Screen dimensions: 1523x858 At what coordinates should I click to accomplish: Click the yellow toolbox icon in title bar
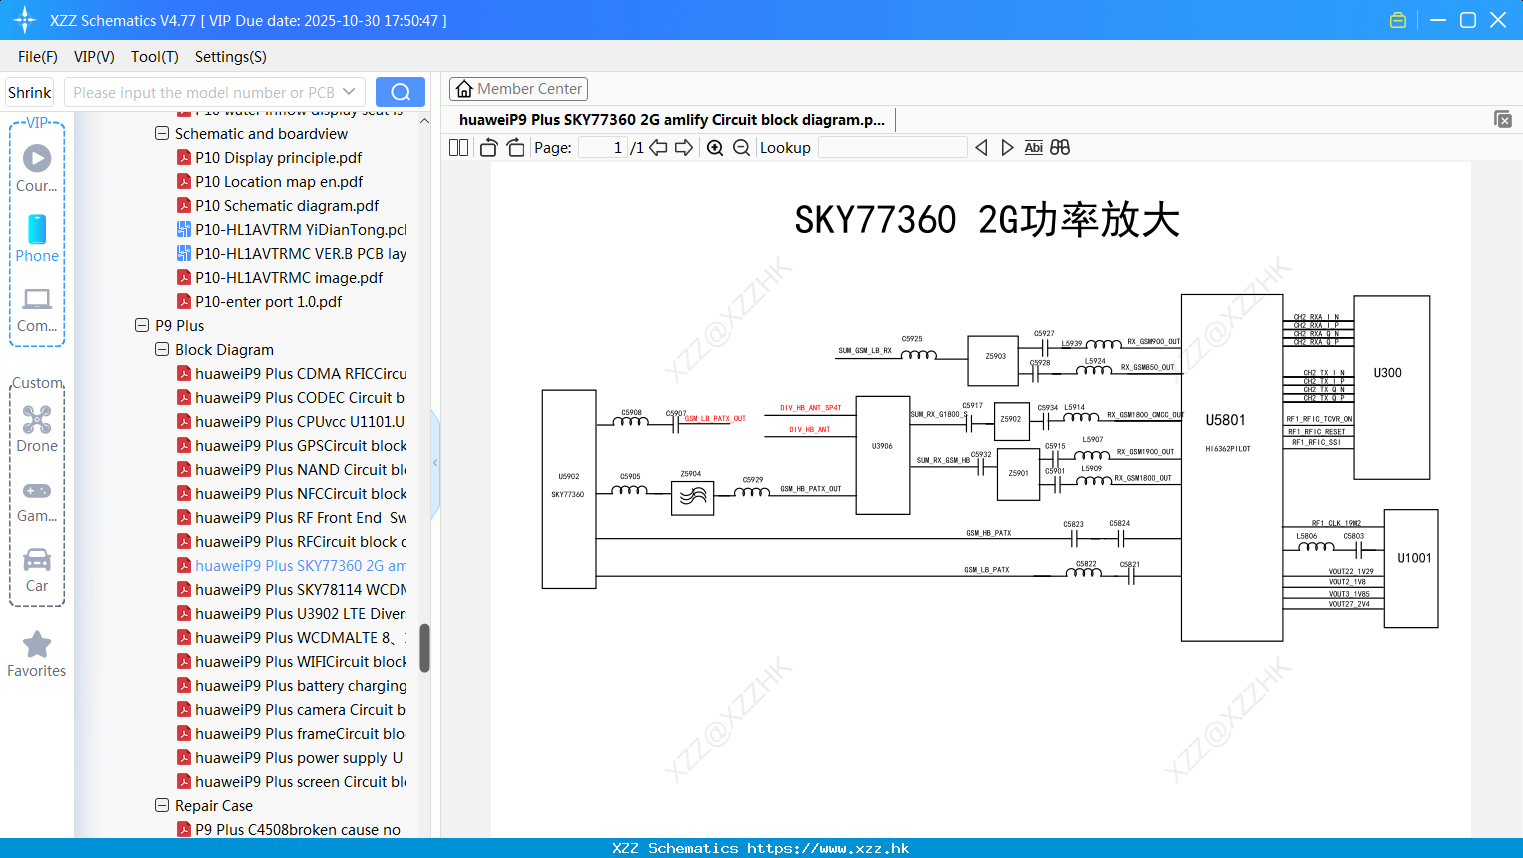(1398, 20)
